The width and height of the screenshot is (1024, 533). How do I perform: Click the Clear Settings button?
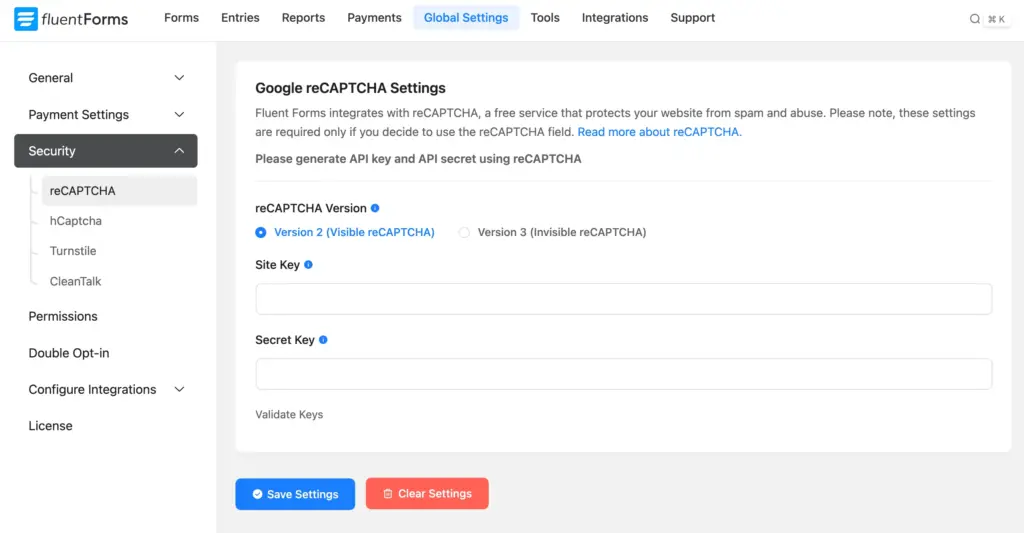point(427,494)
